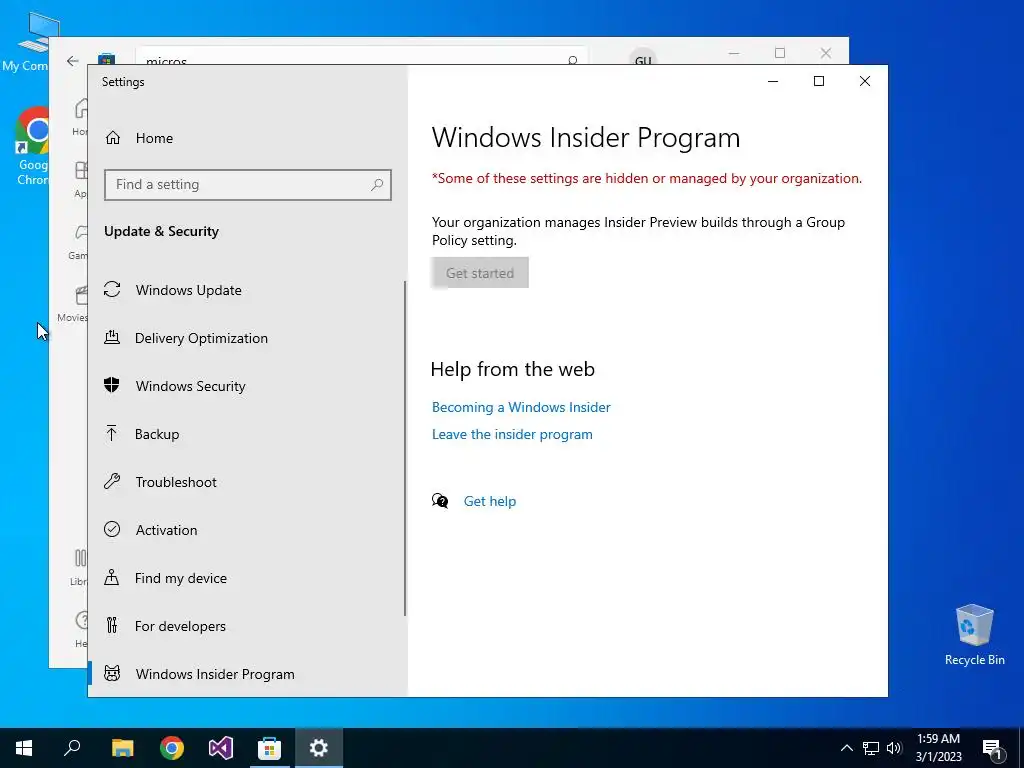Image resolution: width=1024 pixels, height=768 pixels.
Task: Click the Backup upload arrow icon
Action: click(112, 433)
